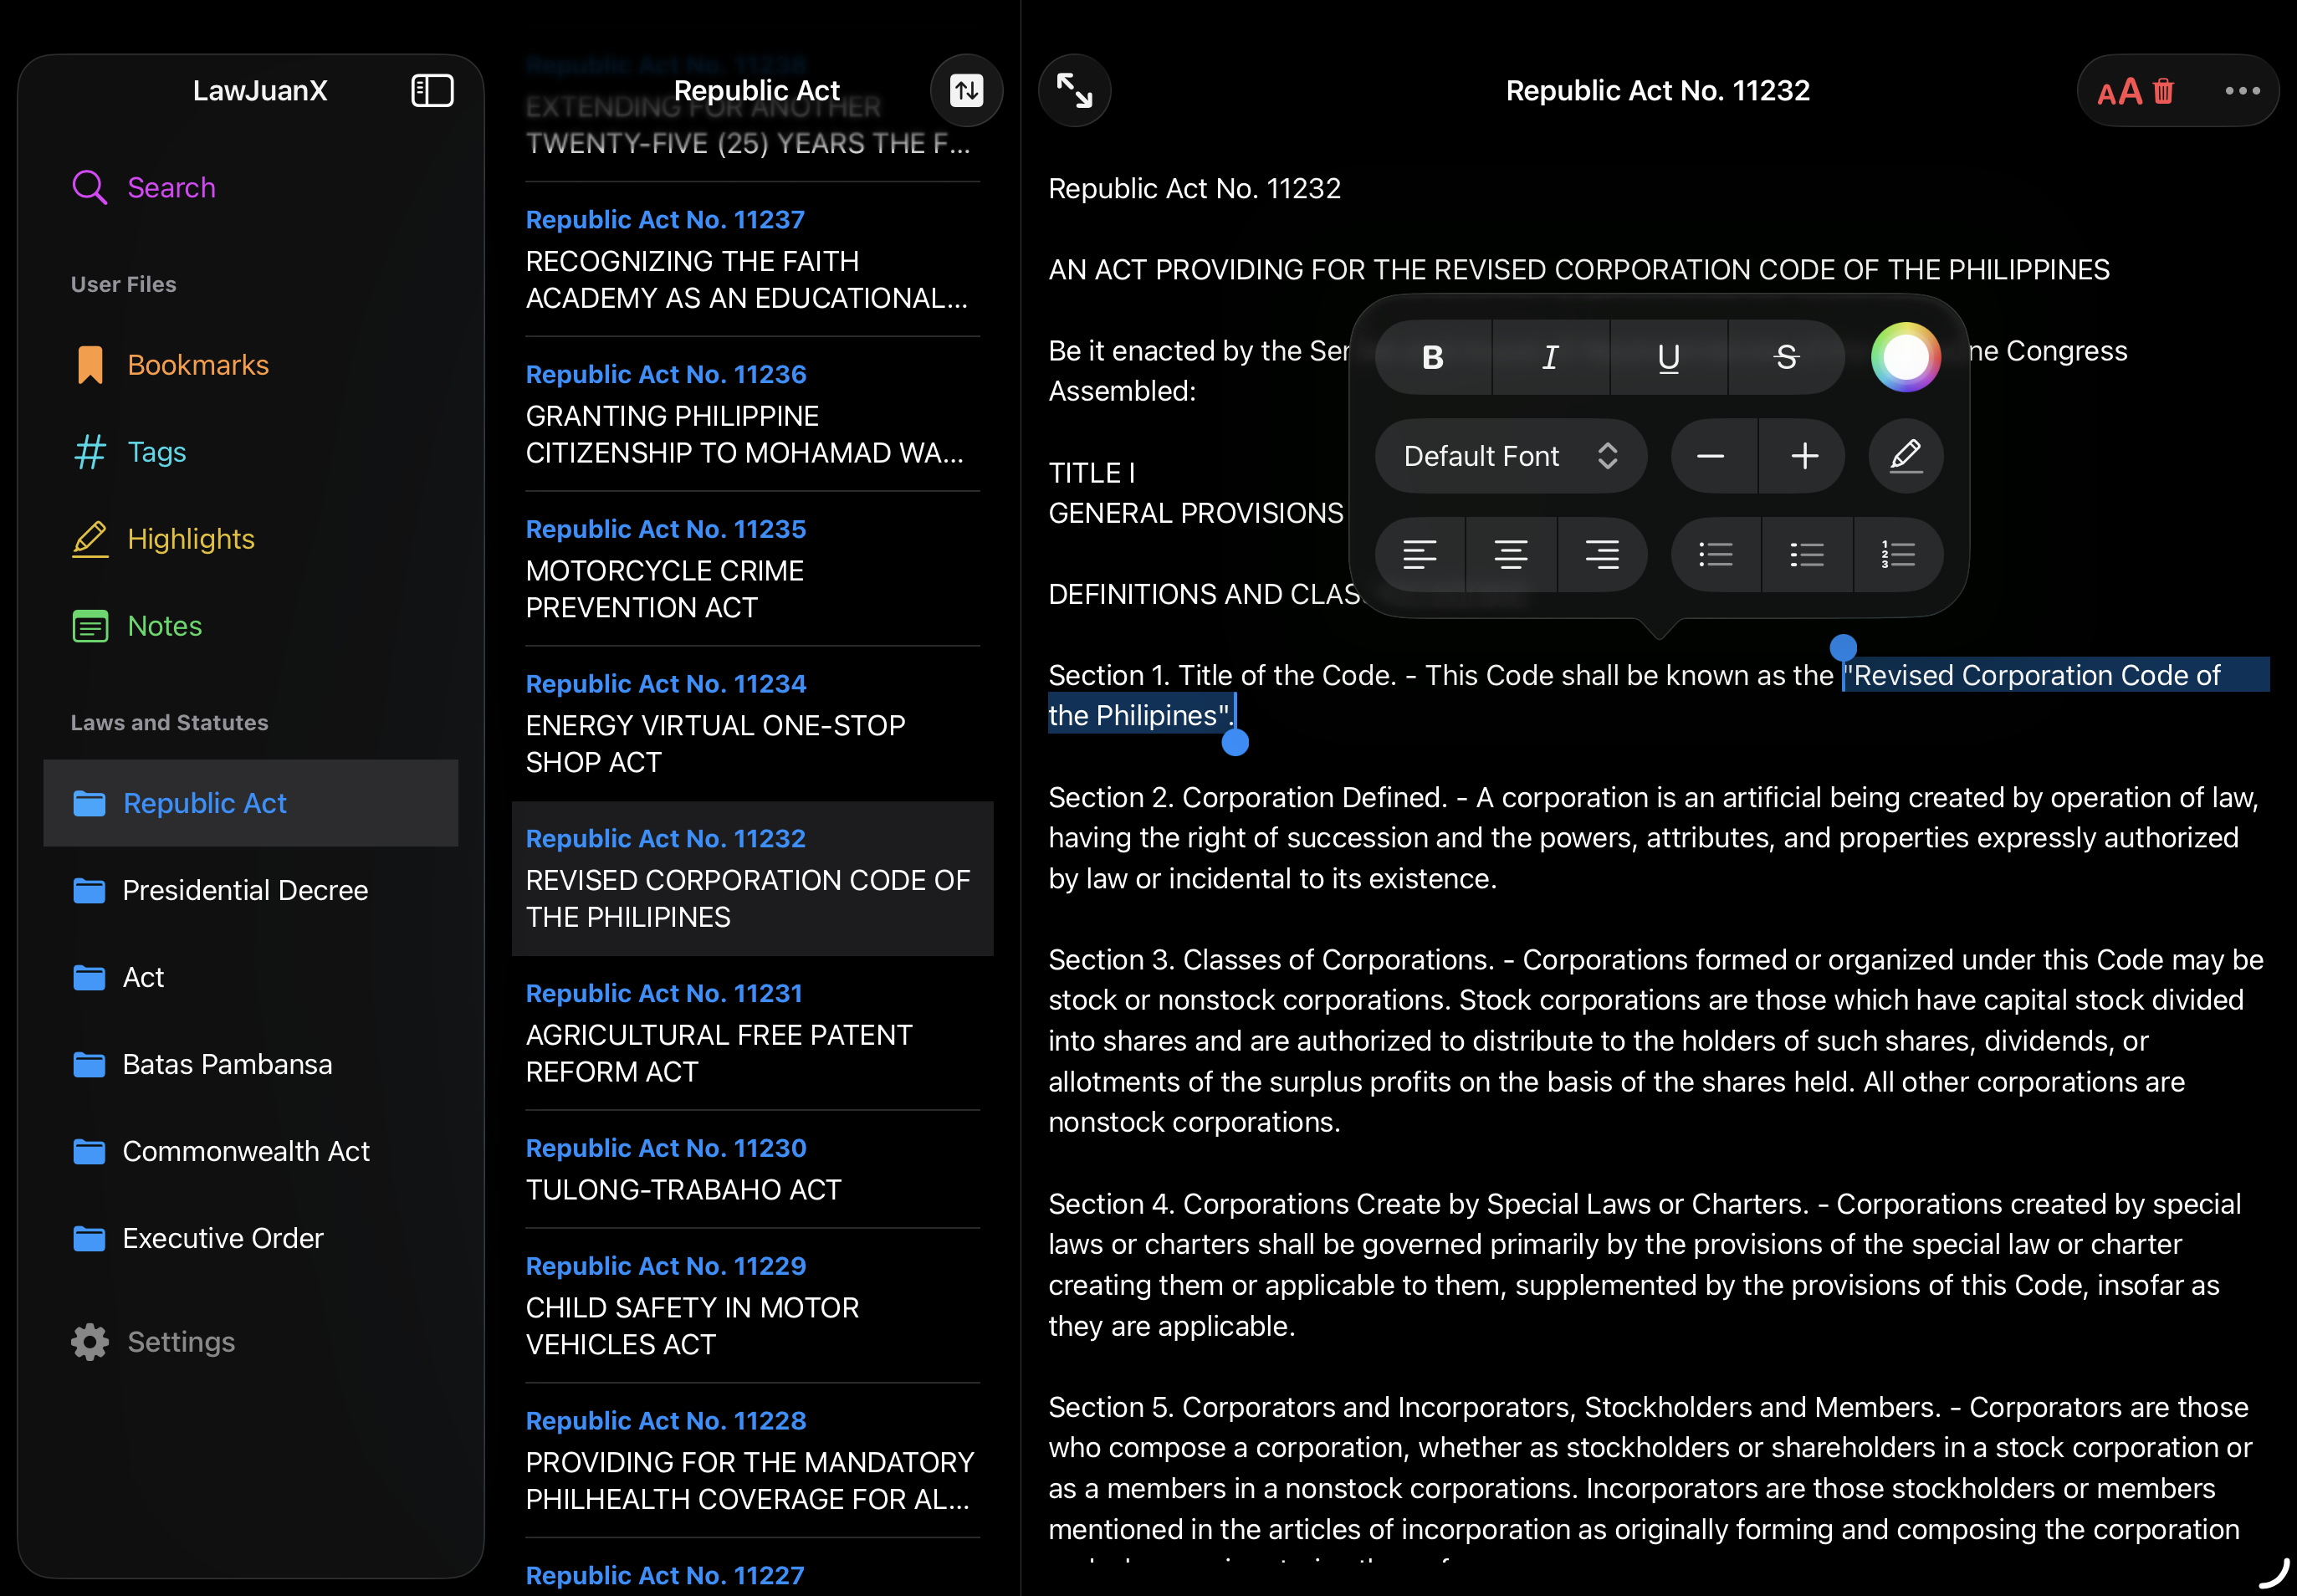Open Republic Act No. 11231 entry
This screenshot has height=1596, width=2297.
[x=752, y=1034]
